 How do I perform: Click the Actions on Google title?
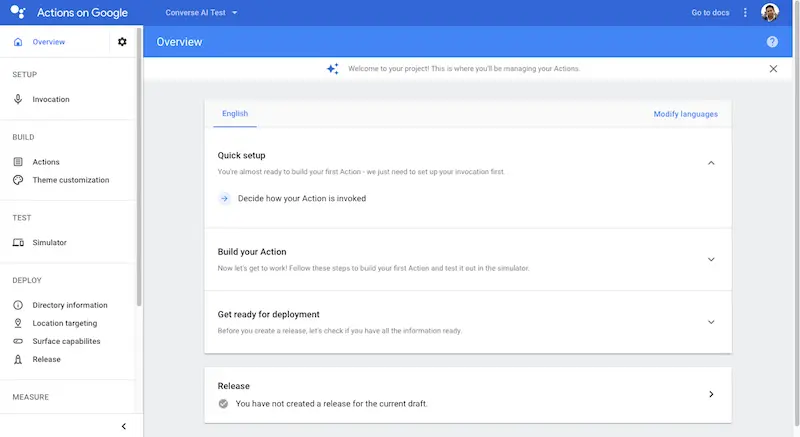(x=82, y=13)
